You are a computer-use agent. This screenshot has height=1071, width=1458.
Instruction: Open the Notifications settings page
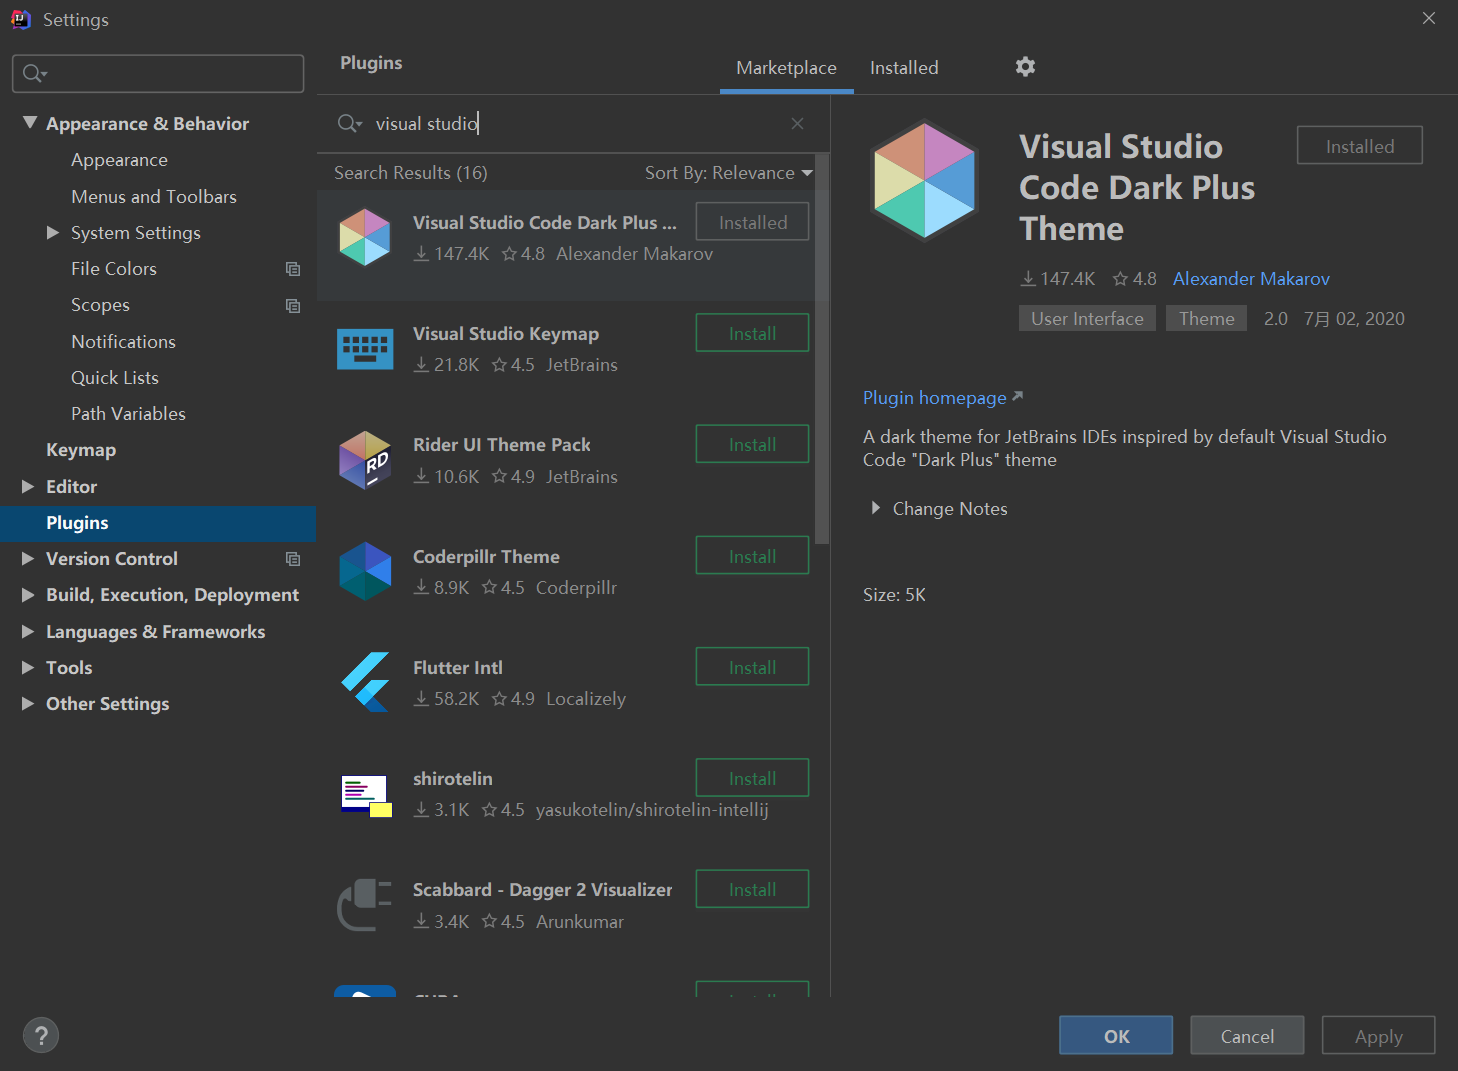(123, 342)
